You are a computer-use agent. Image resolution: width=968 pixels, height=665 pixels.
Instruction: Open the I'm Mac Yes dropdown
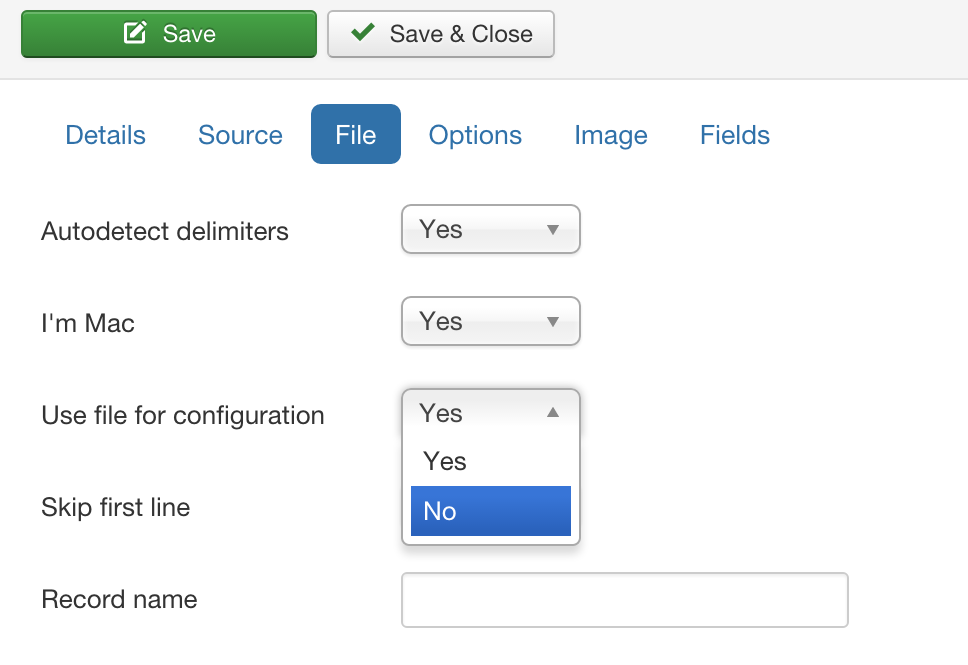coord(491,321)
